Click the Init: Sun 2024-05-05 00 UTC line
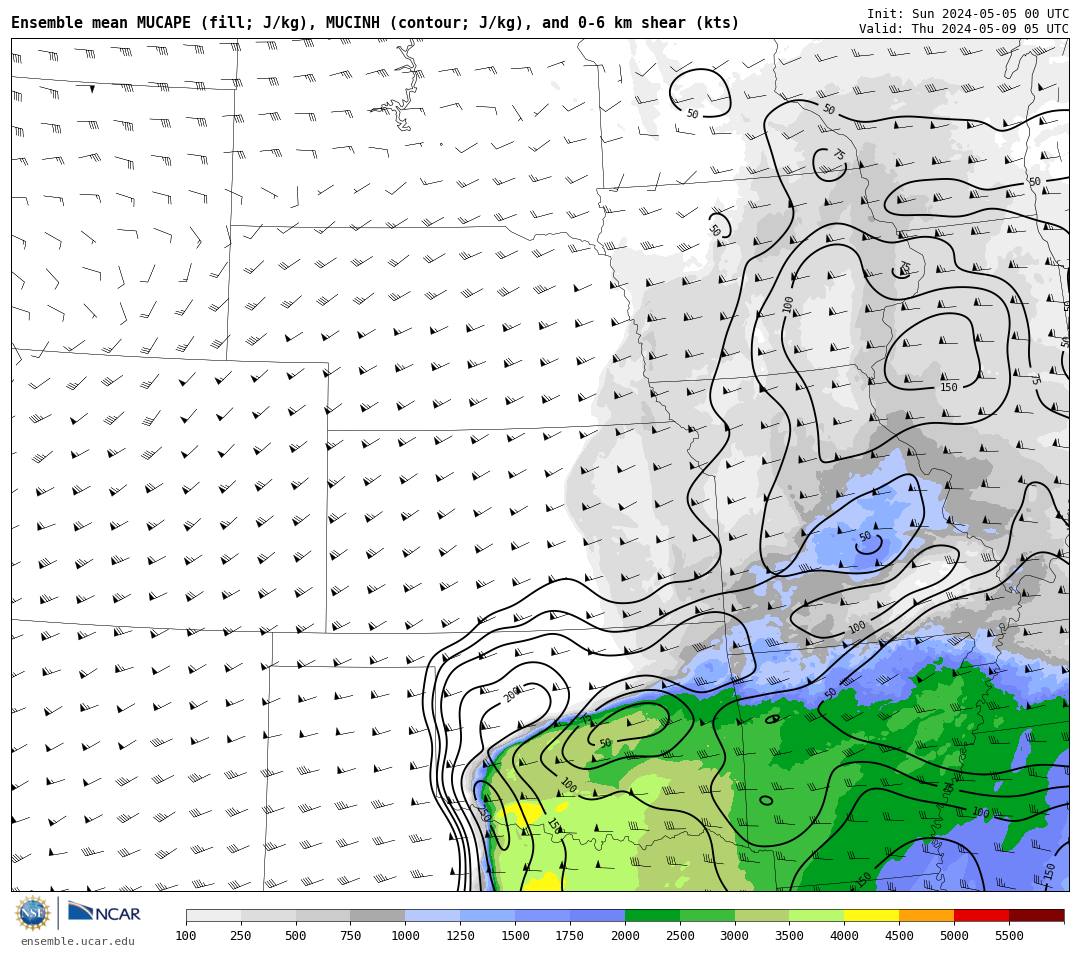This screenshot has width=1080, height=954. point(968,14)
